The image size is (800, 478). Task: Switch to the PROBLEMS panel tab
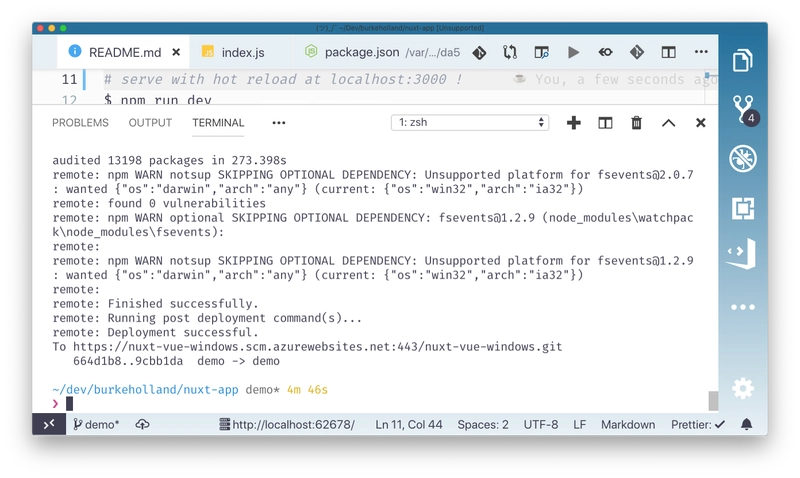pyautogui.click(x=80, y=123)
